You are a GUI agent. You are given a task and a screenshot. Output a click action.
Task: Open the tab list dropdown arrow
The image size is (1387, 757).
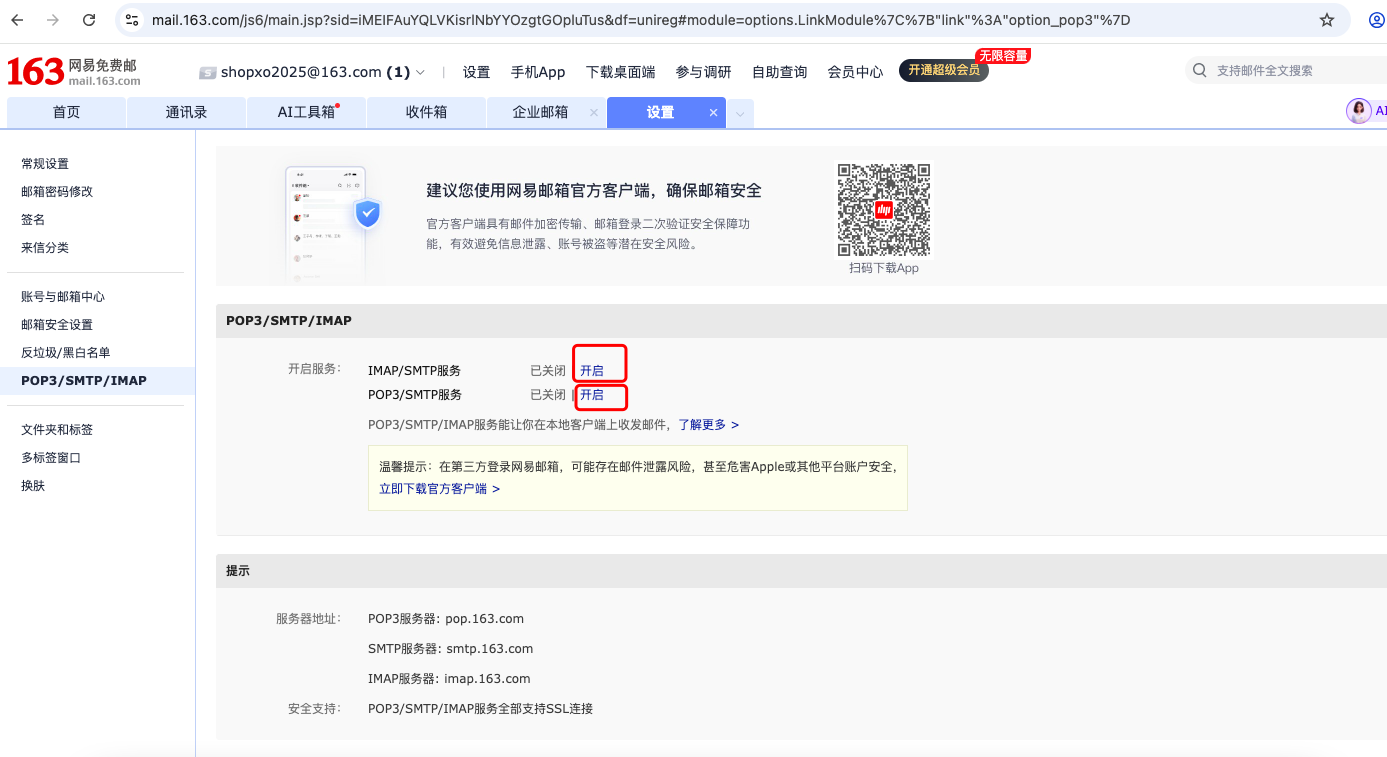click(x=740, y=114)
